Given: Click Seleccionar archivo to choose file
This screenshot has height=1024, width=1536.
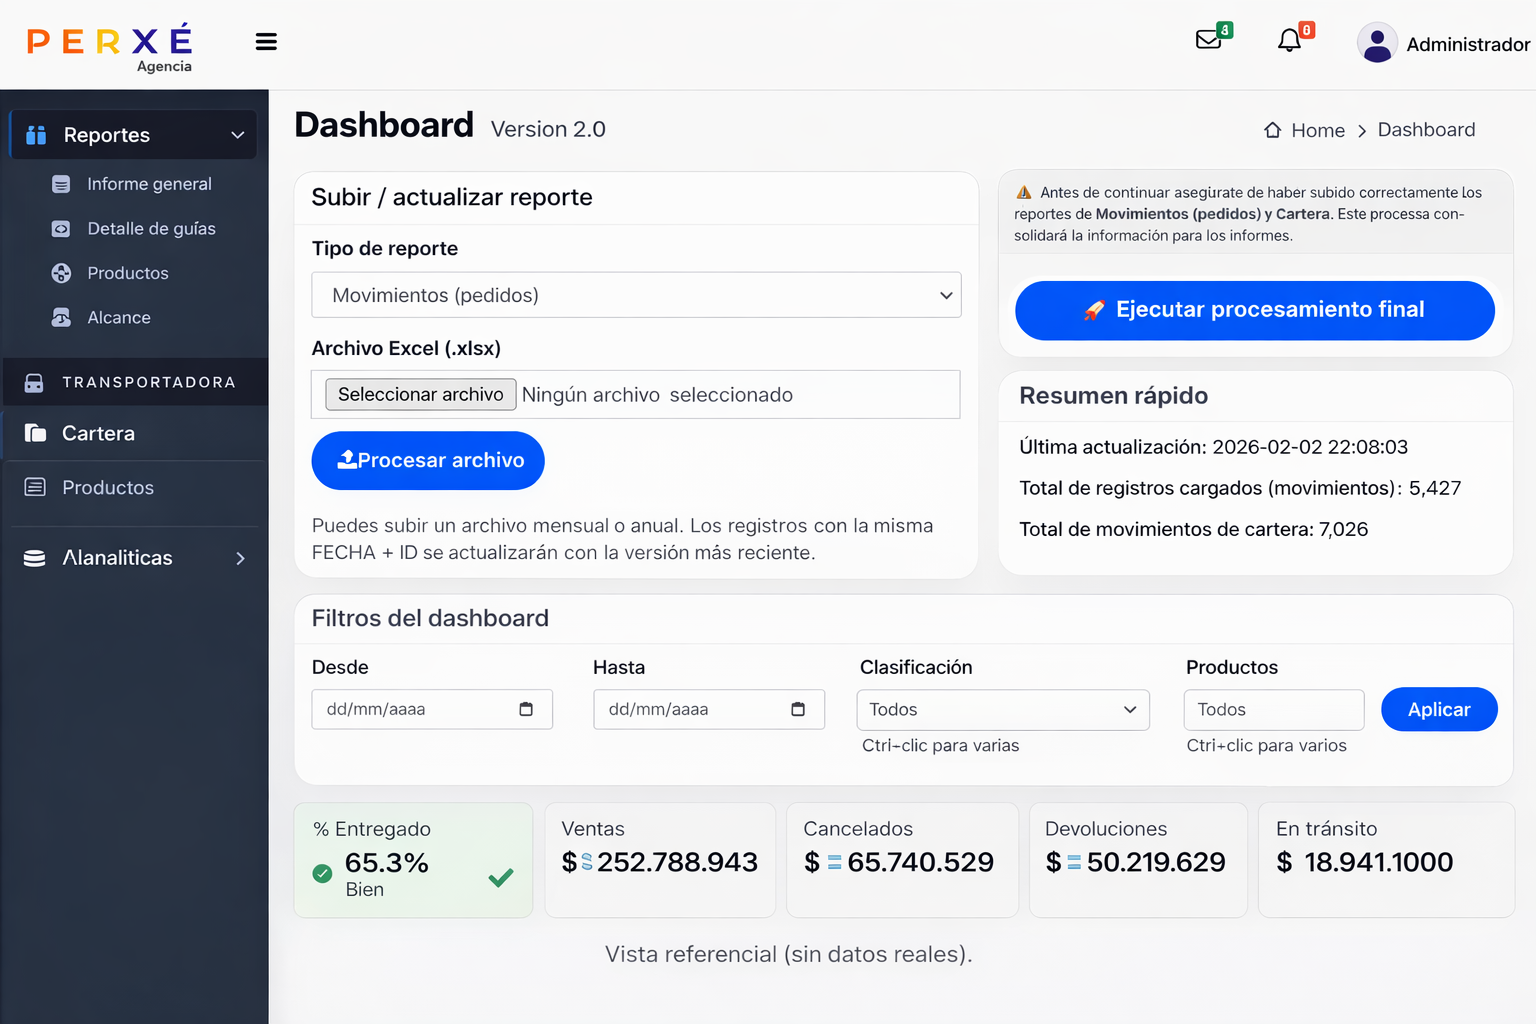Looking at the screenshot, I should (420, 395).
